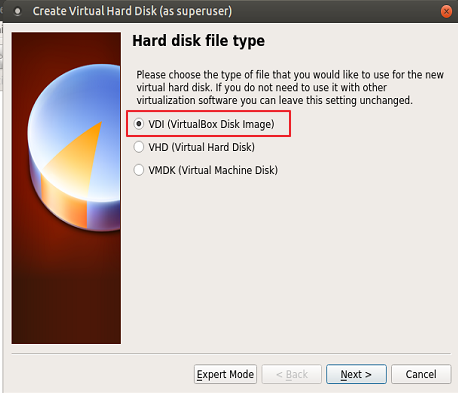
Task: Click the separator line above the buttons
Action: point(231,353)
